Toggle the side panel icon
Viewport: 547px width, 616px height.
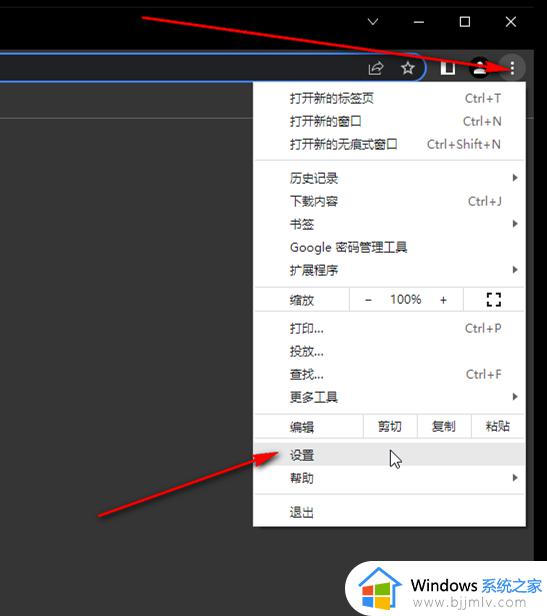coord(448,68)
